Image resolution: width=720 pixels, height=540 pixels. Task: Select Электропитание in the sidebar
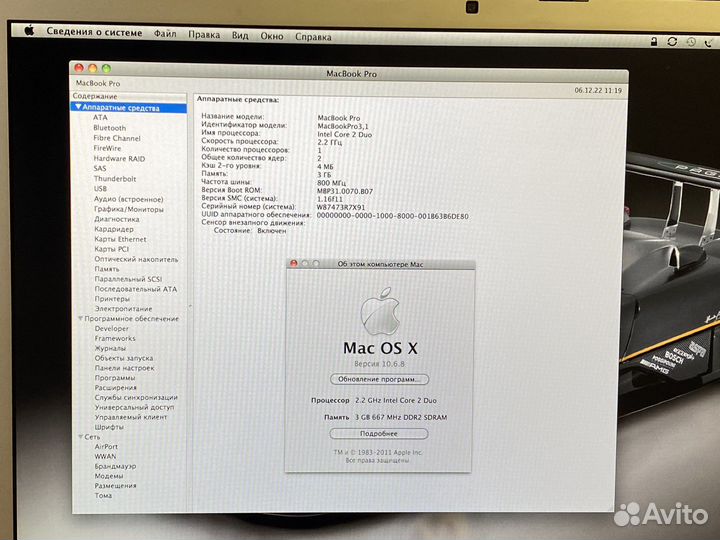point(123,309)
